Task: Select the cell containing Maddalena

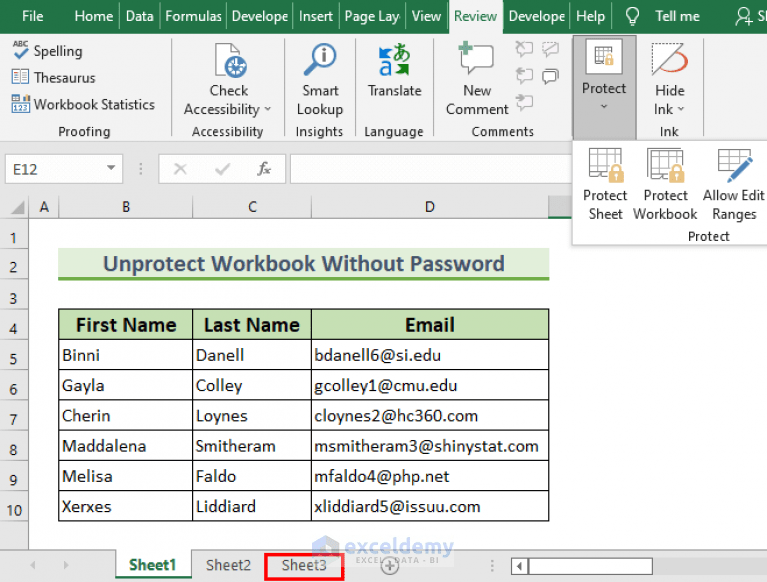Action: click(126, 446)
